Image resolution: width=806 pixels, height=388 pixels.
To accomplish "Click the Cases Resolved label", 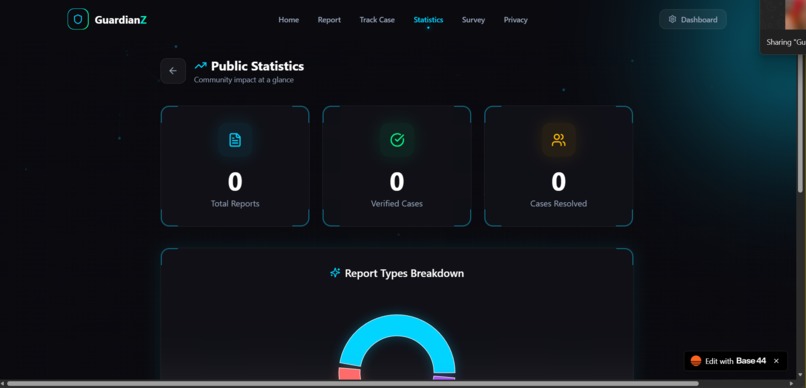I will (x=558, y=204).
